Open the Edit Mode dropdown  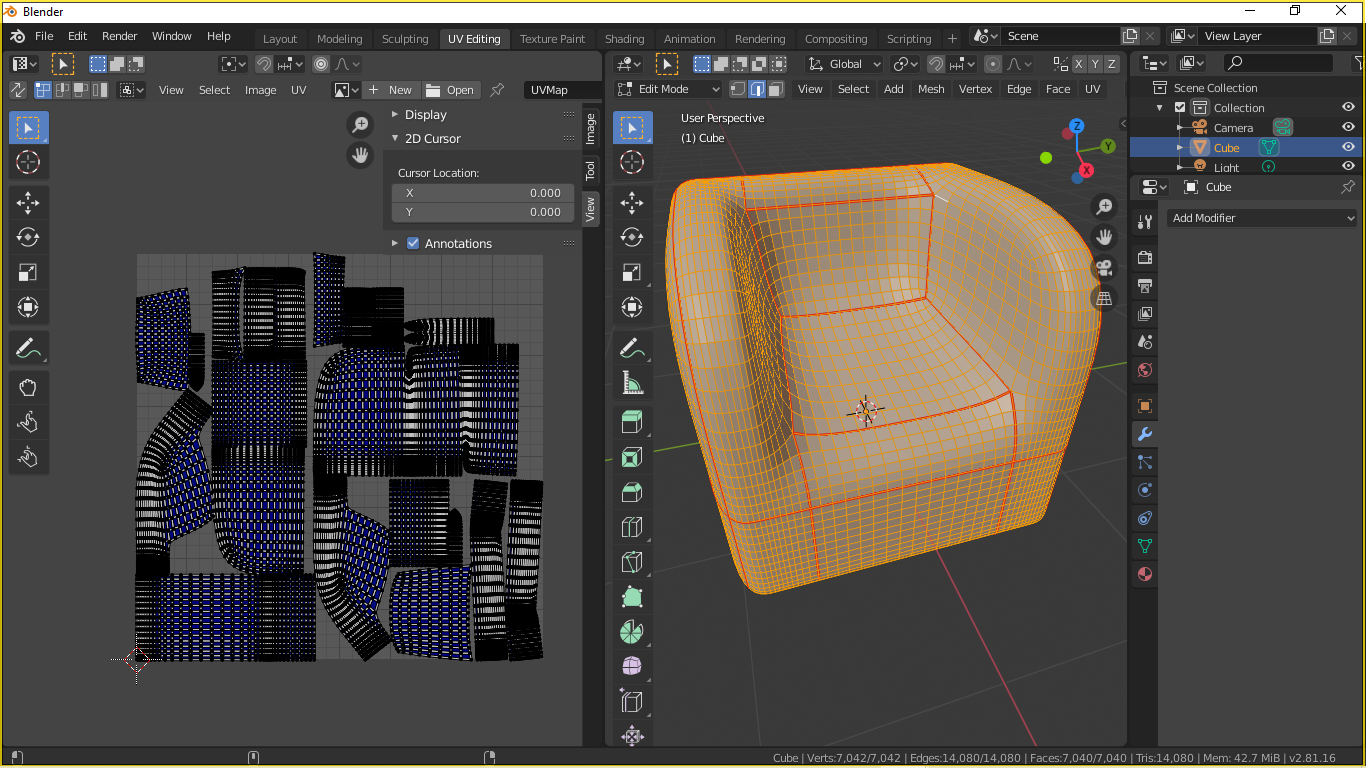[x=666, y=89]
